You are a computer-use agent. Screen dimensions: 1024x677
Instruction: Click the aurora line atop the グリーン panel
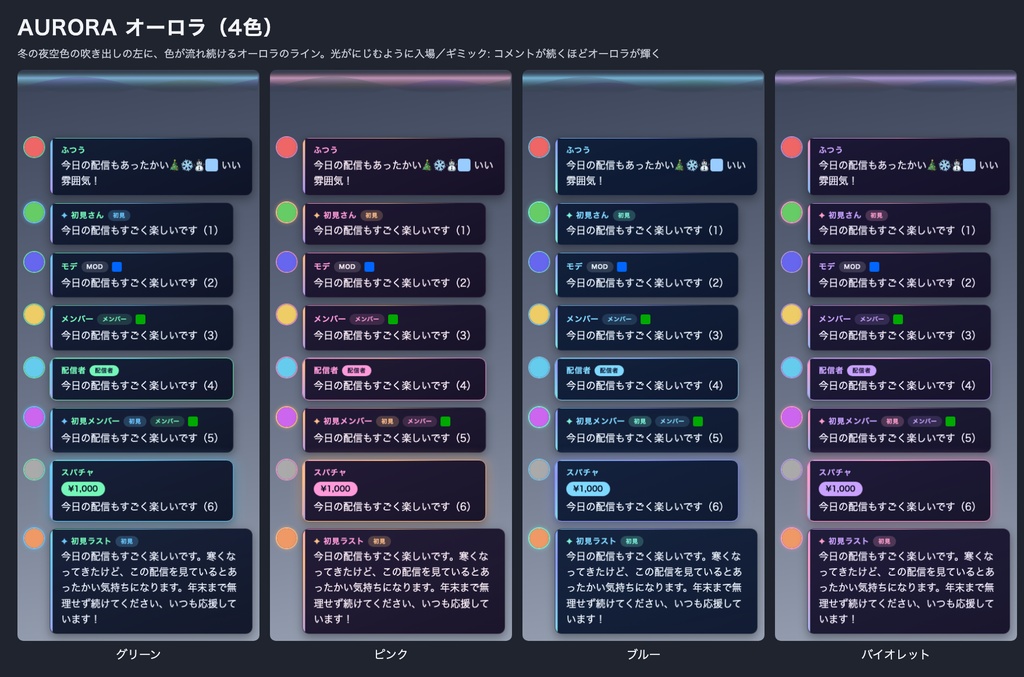138,78
